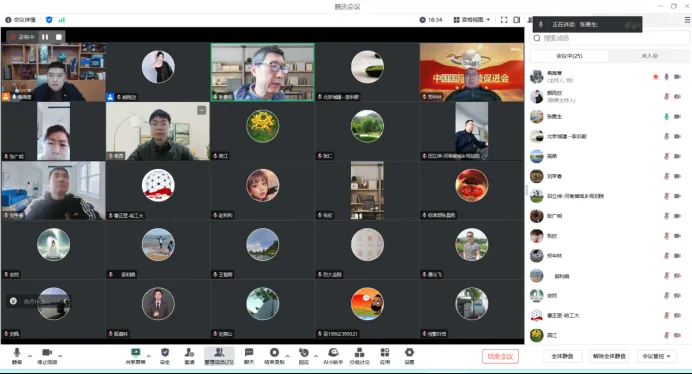Viewport: 692px width, 374px height.
Task: Expand the arrow next to mute microphone
Action: [30, 356]
